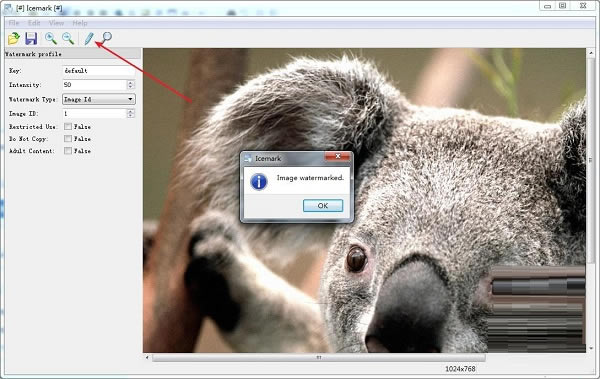
Task: Click the Intensity value field
Action: (x=95, y=85)
